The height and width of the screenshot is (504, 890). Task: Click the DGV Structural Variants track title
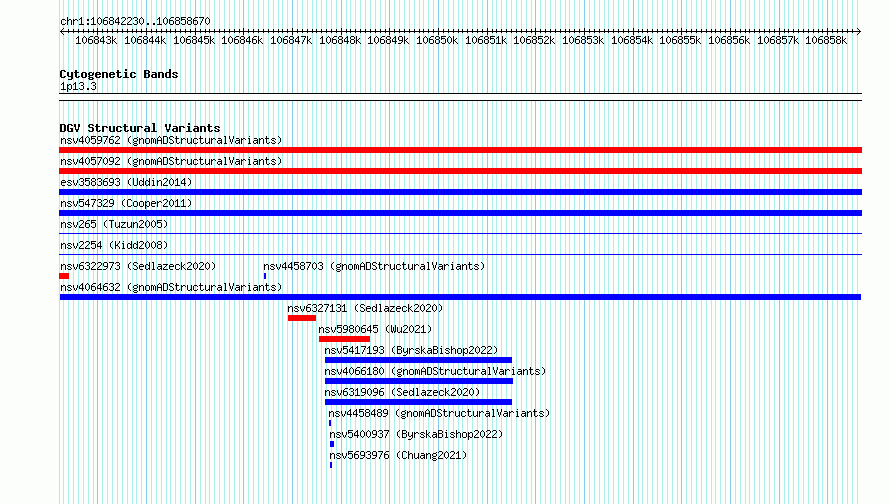pos(140,128)
